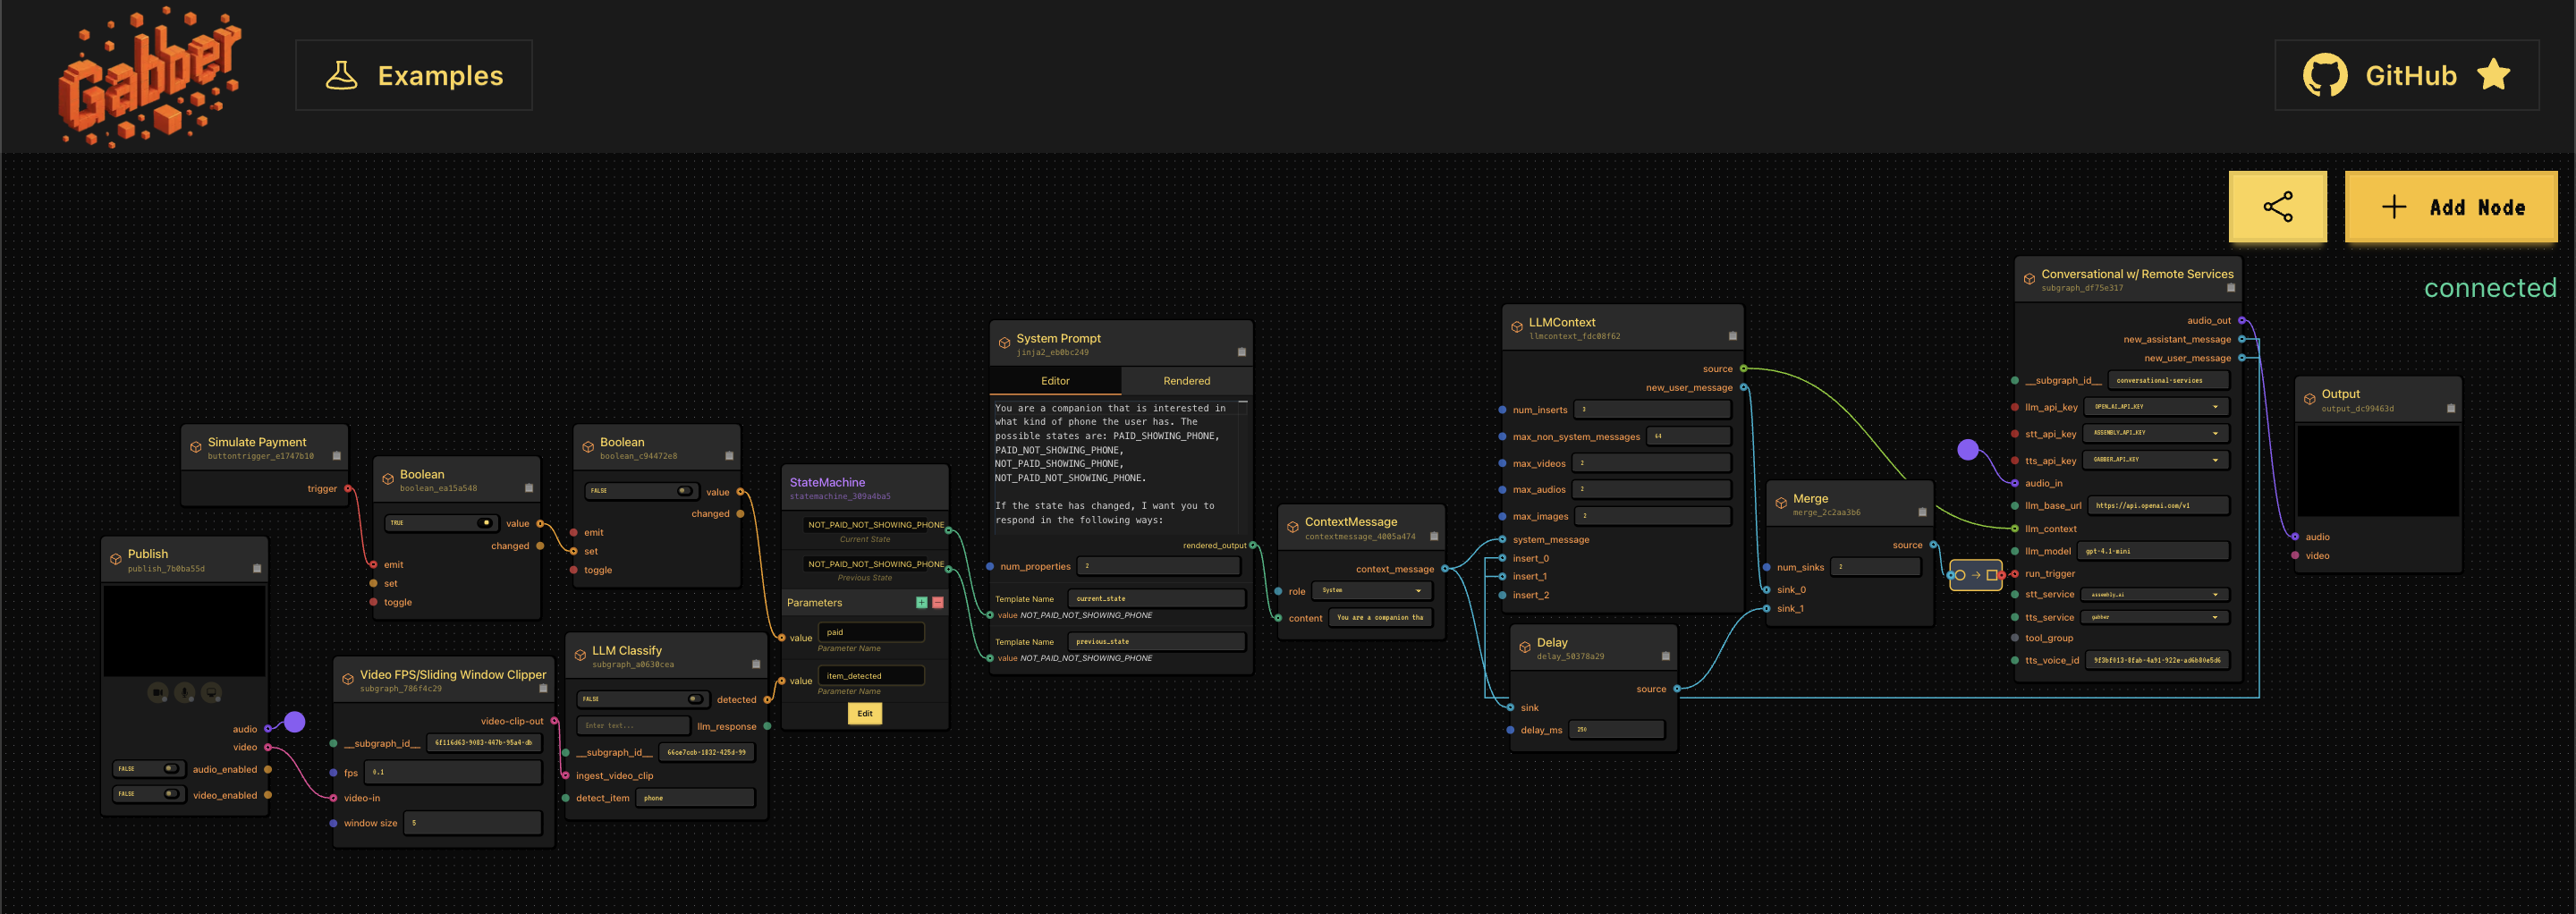Image resolution: width=2576 pixels, height=914 pixels.
Task: Click the clipboard icon on LLM Classify node
Action: point(756,664)
